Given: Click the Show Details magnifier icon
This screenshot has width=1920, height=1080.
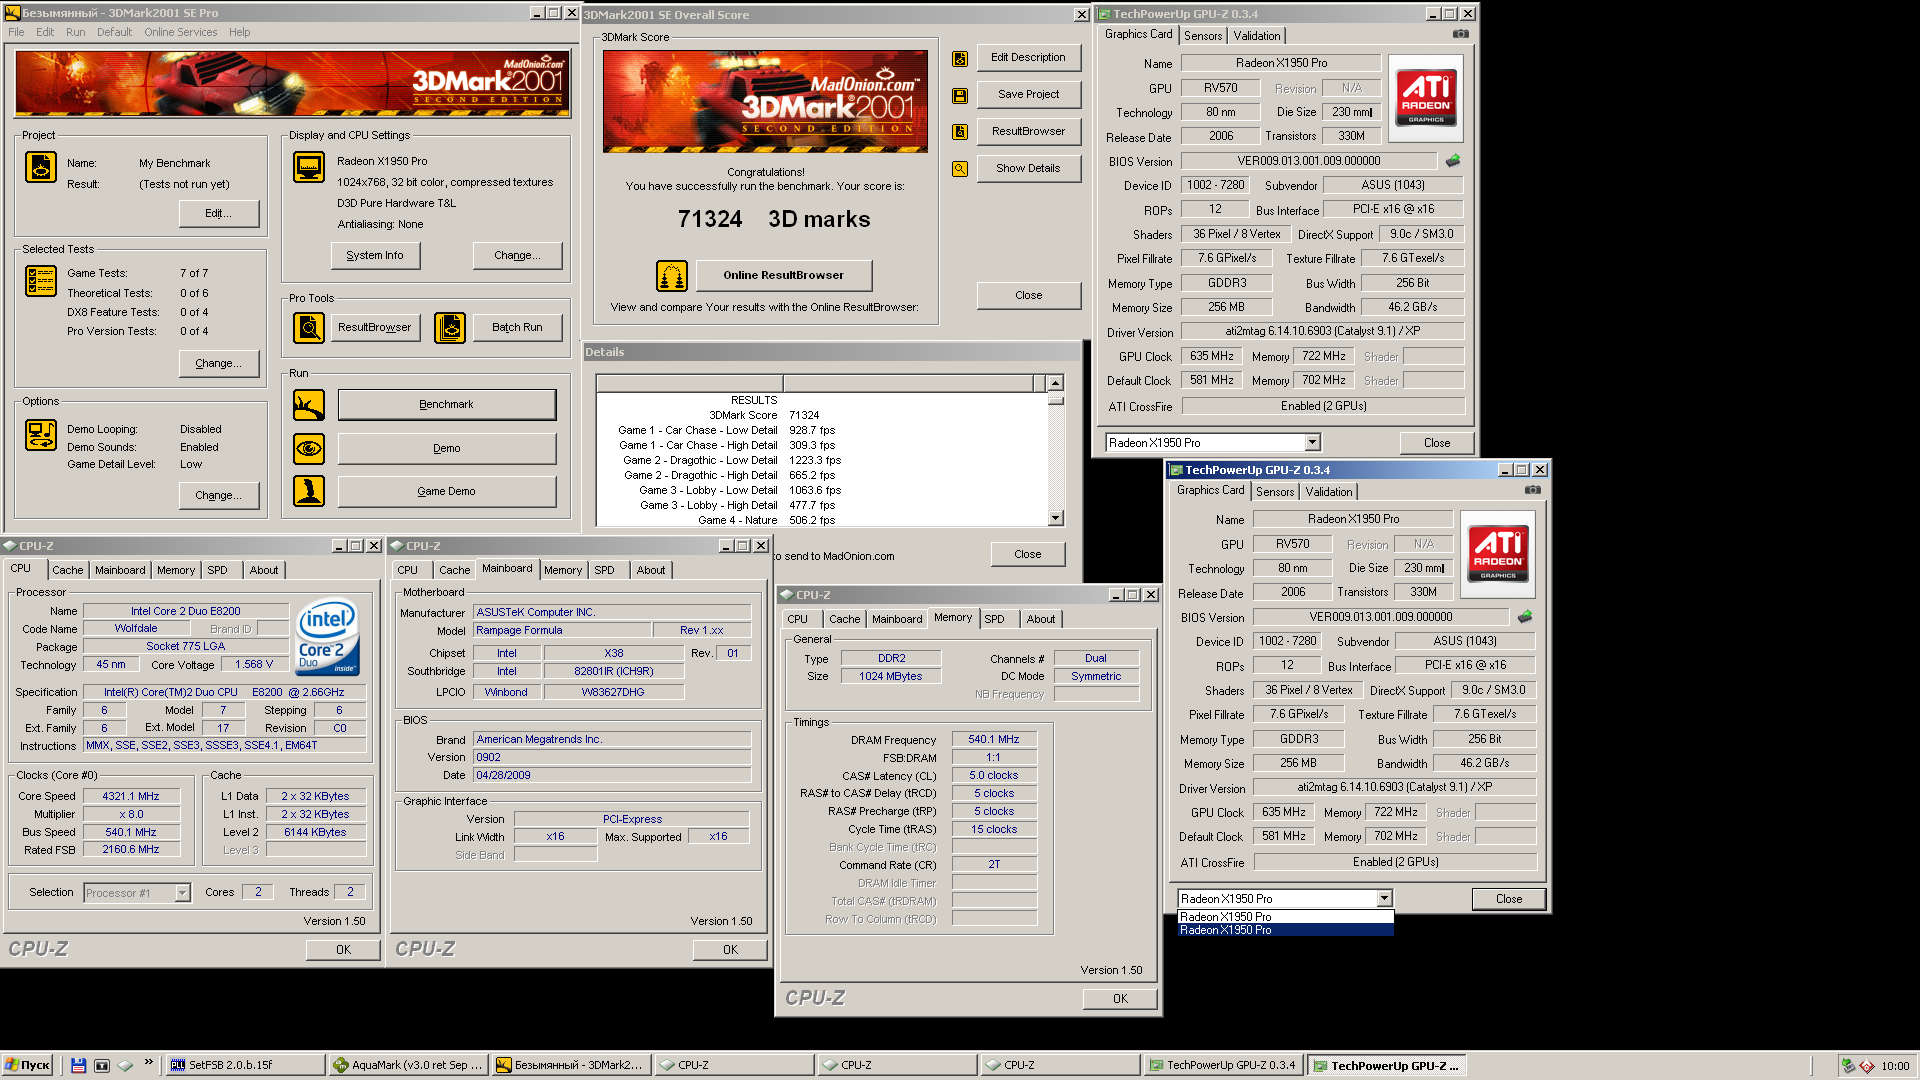Looking at the screenshot, I should point(960,169).
